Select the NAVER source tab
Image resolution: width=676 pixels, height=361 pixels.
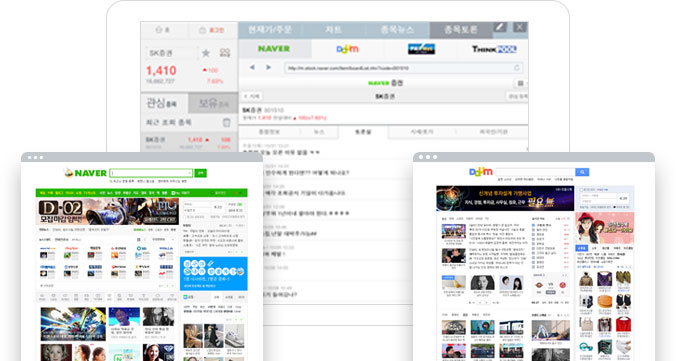[x=274, y=49]
